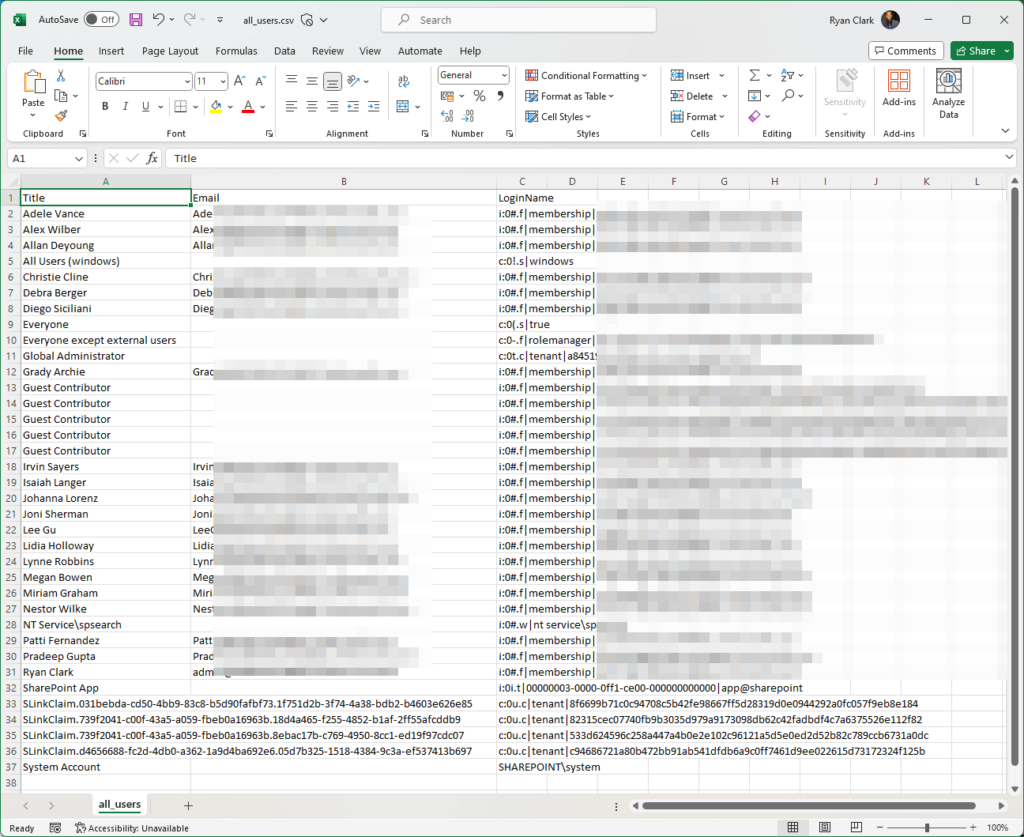This screenshot has width=1024, height=837.
Task: Expand Format as Table menu
Action: coord(569,96)
